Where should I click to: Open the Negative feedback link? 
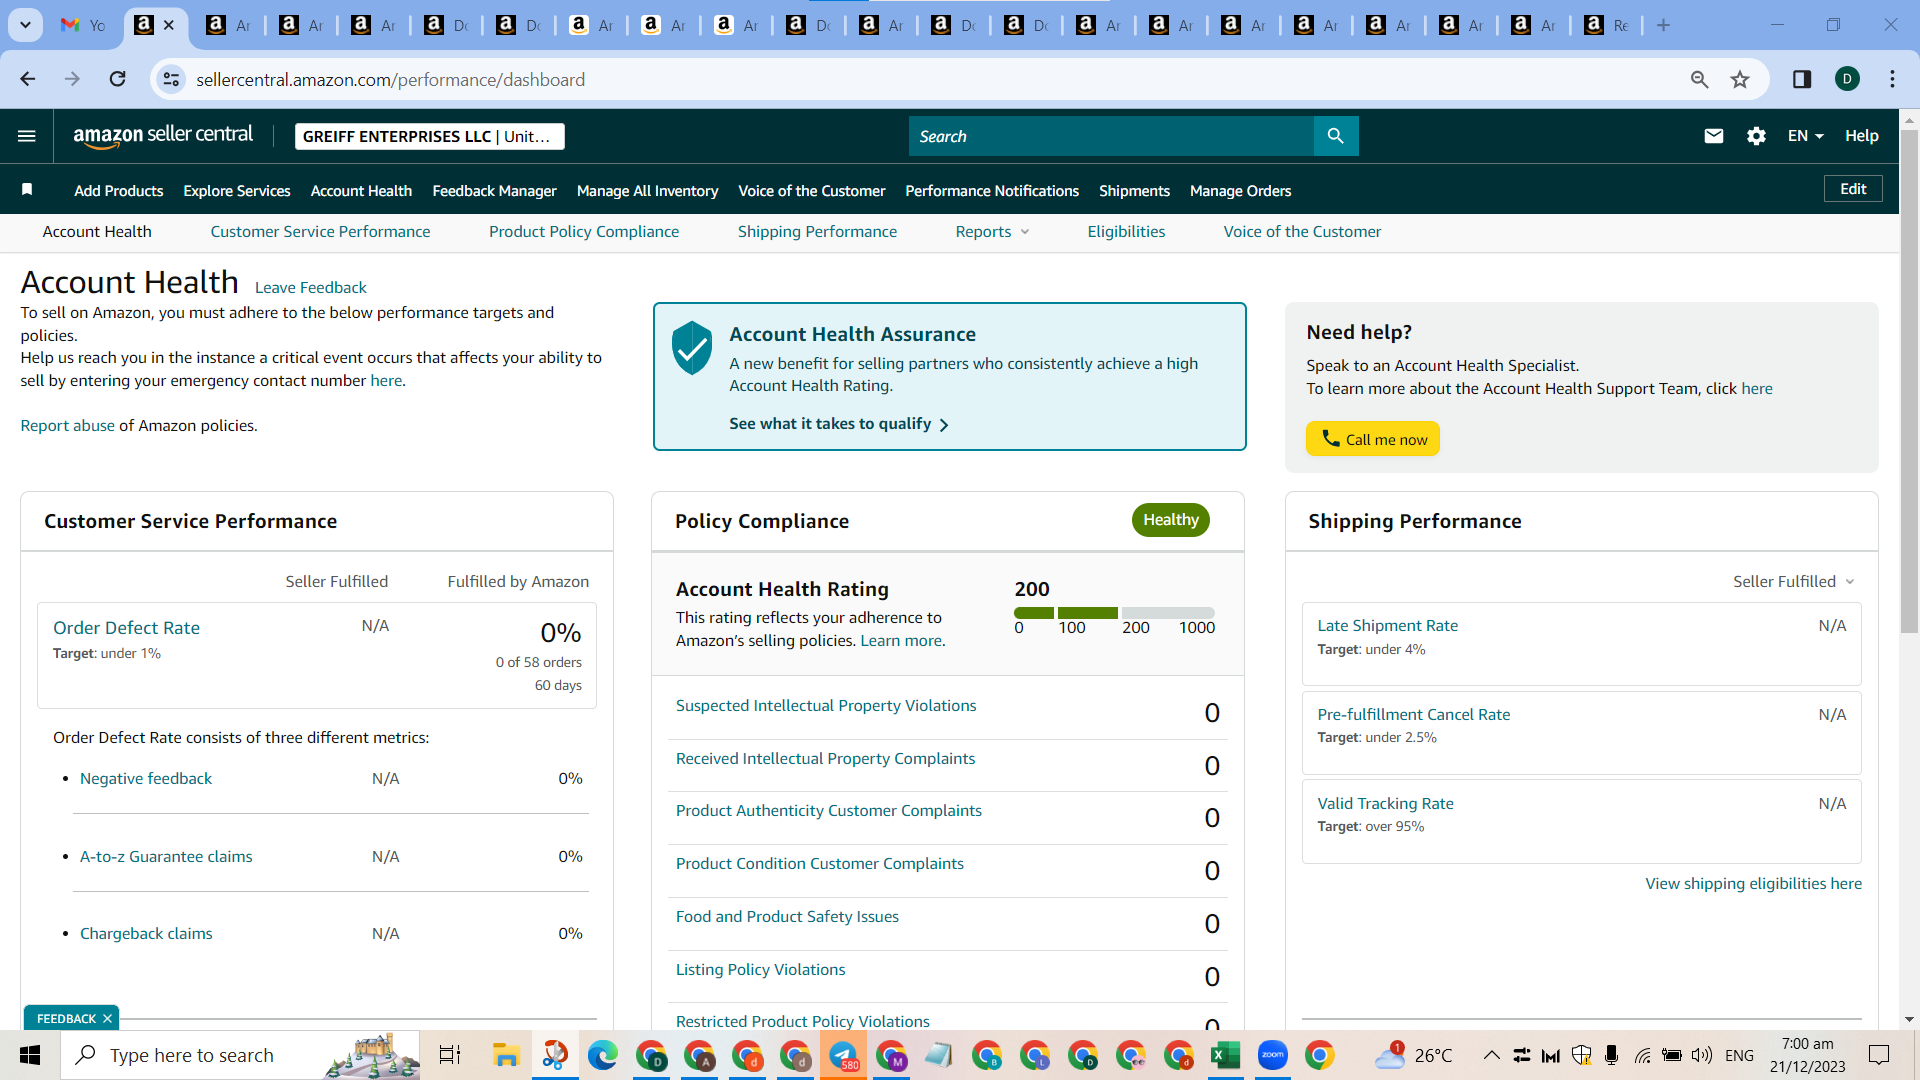(x=146, y=779)
